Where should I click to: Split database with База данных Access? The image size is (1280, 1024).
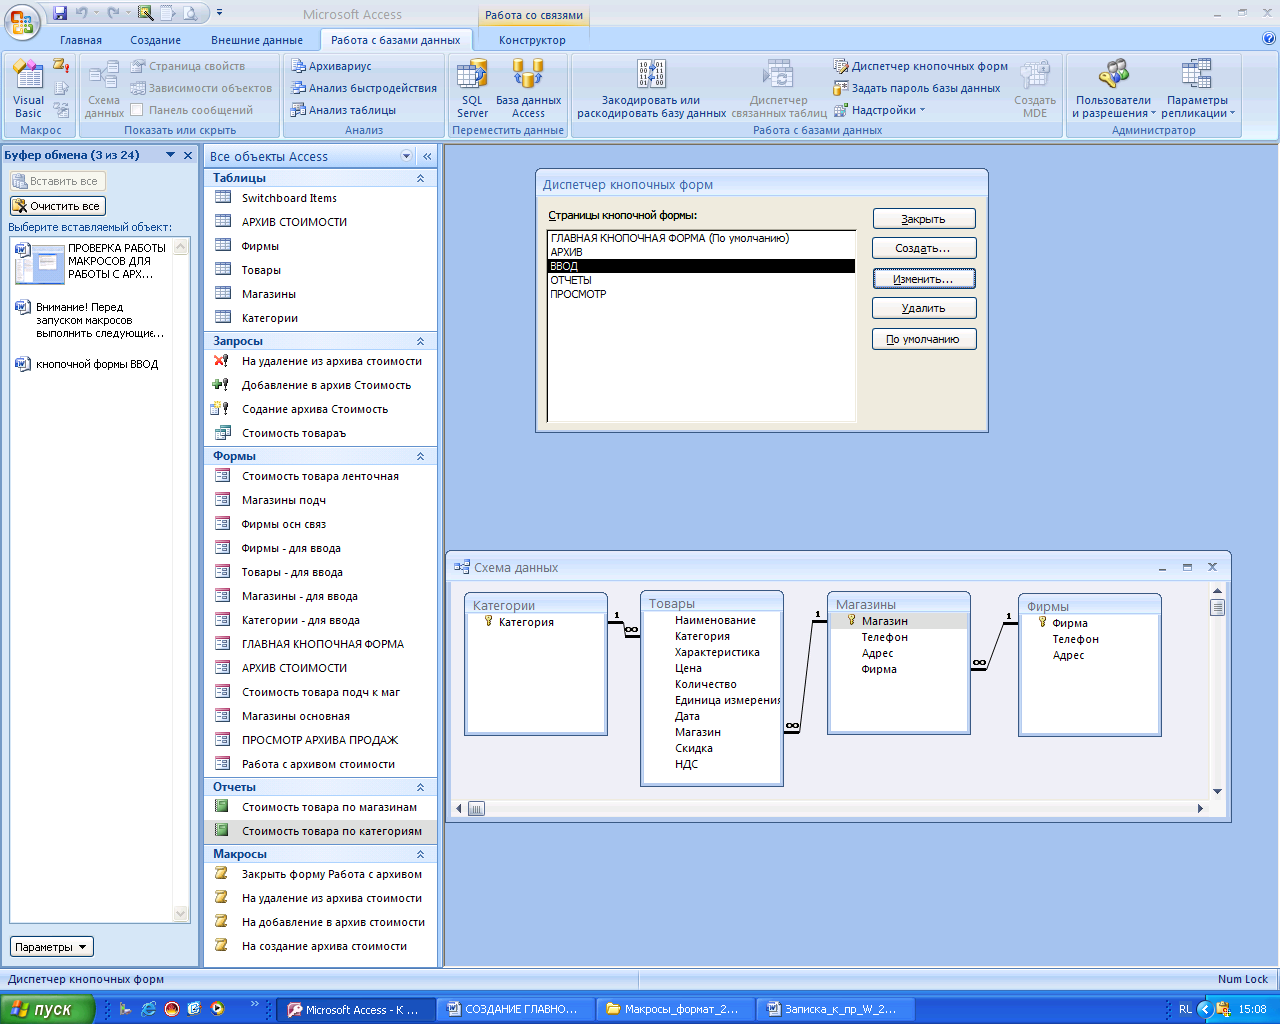click(x=528, y=88)
